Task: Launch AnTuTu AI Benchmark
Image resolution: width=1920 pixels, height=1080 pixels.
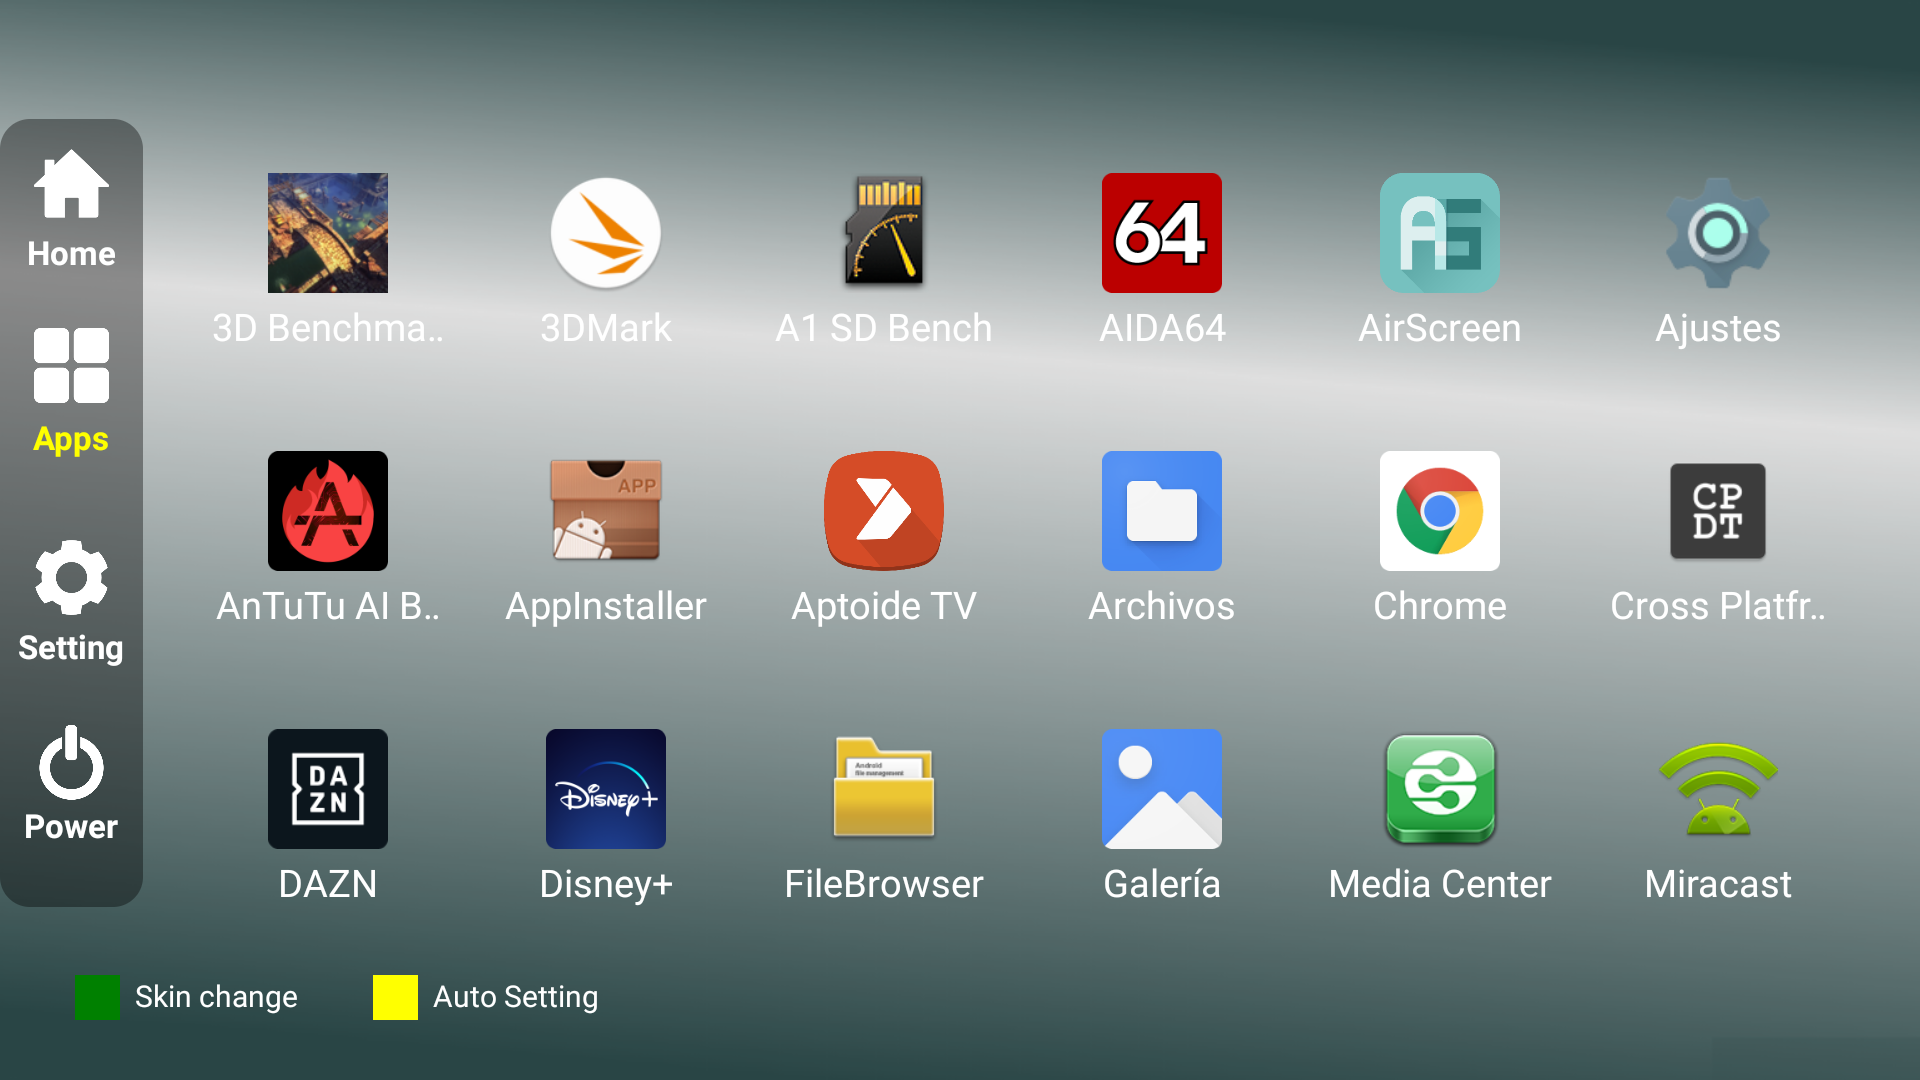Action: pyautogui.click(x=327, y=511)
